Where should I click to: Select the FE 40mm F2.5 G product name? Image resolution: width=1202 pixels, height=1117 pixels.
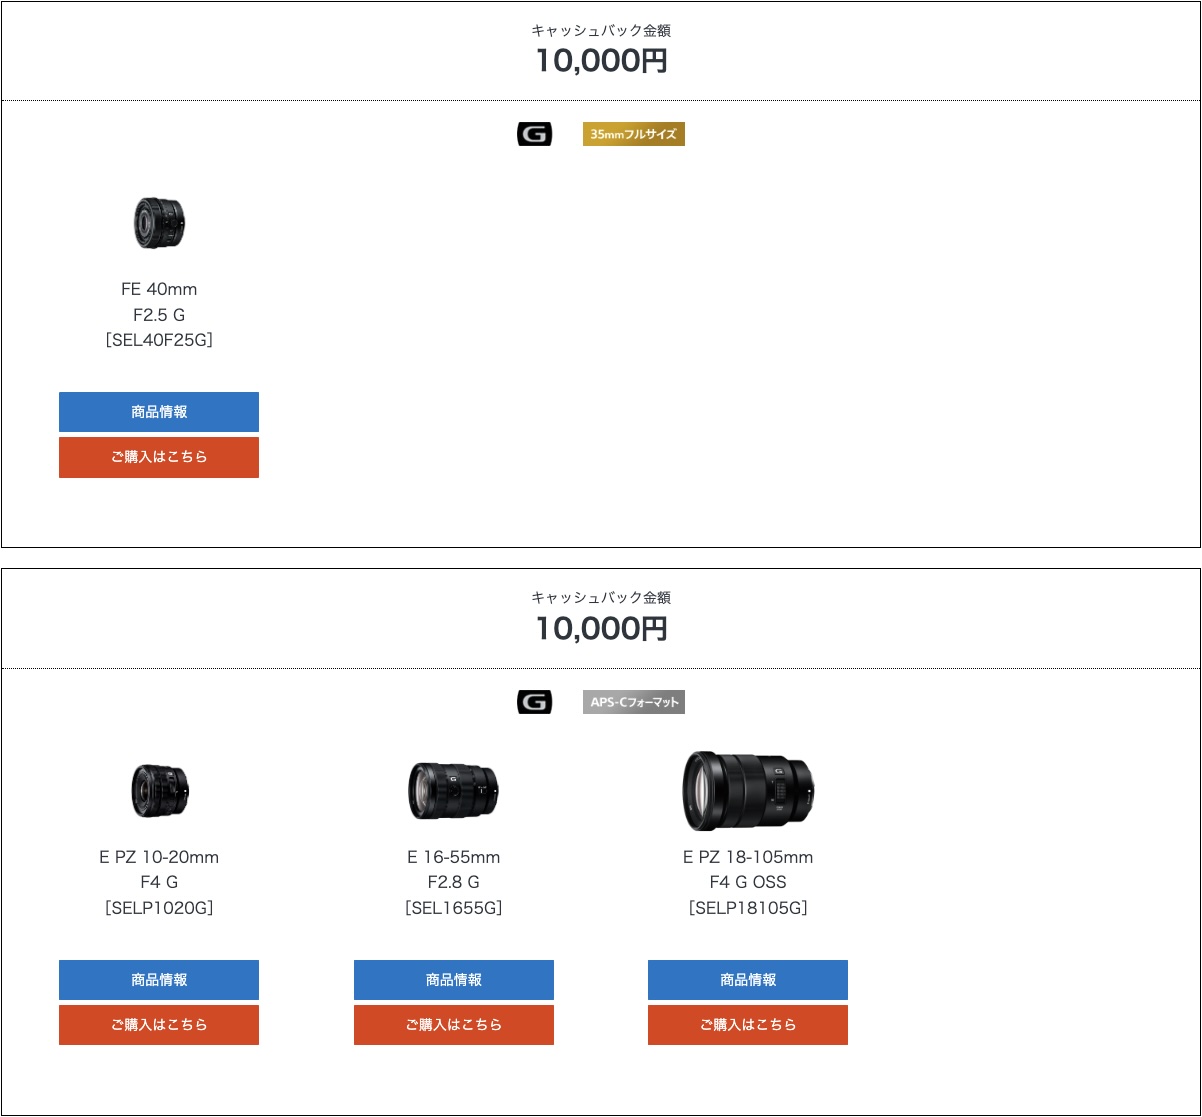click(x=159, y=314)
